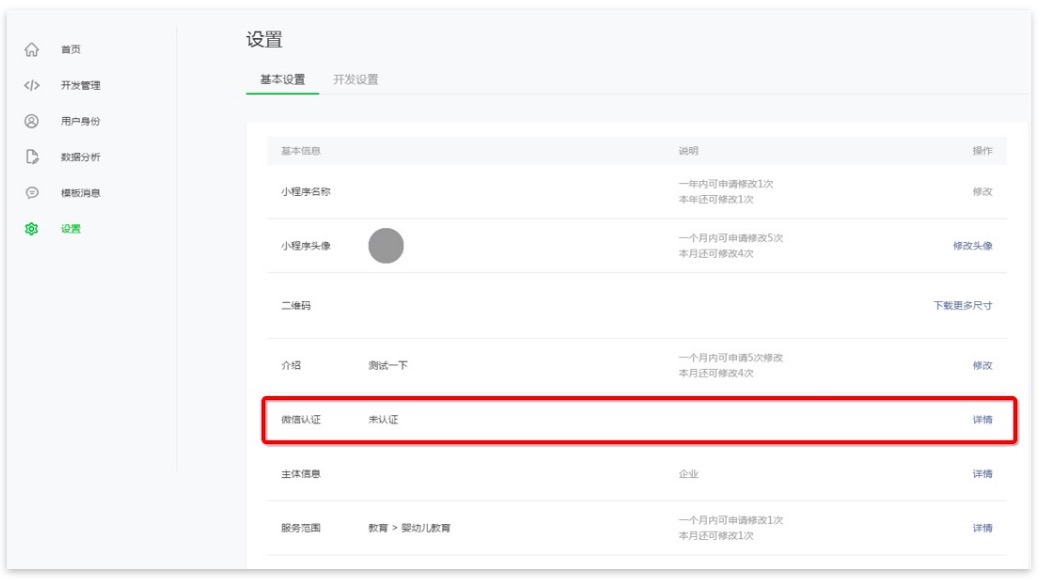
Task: Click 修改 in the 介绍 row
Action: tap(982, 366)
